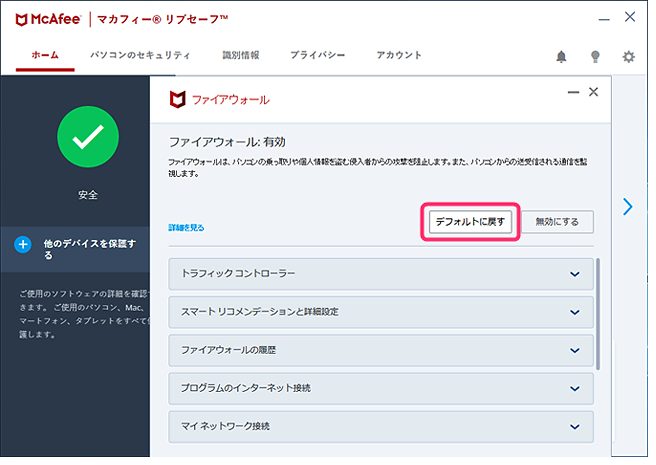Minimize the McAfee main window
Viewport: 656px width, 465px height.
click(x=604, y=19)
